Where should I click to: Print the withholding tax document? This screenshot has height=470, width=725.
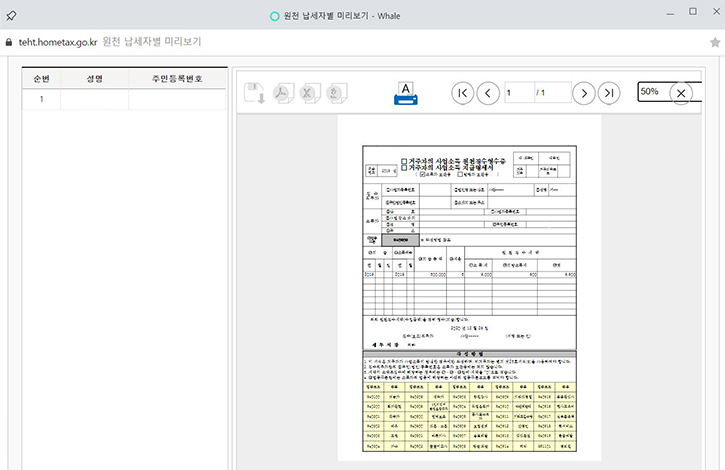point(406,93)
